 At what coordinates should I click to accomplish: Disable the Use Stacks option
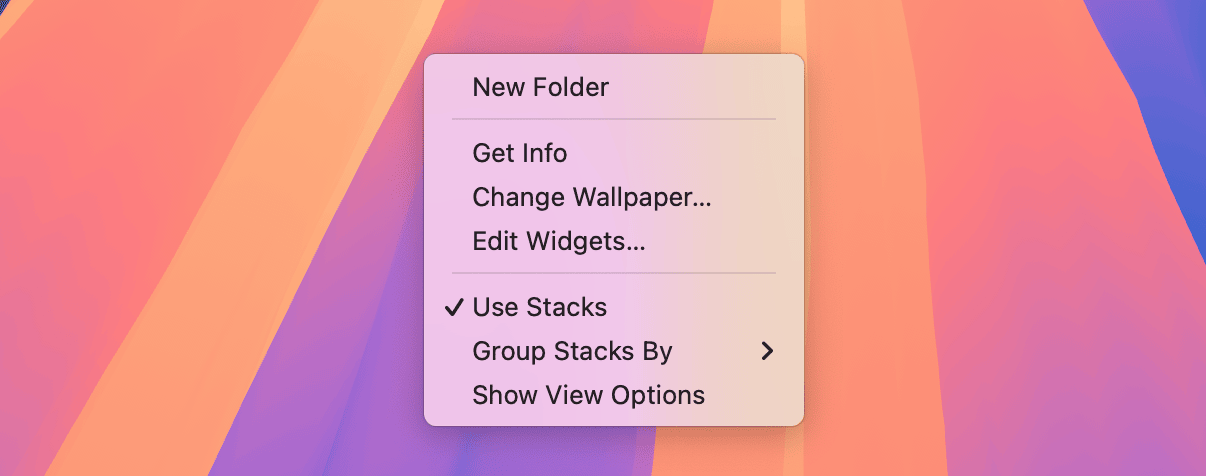(x=540, y=307)
